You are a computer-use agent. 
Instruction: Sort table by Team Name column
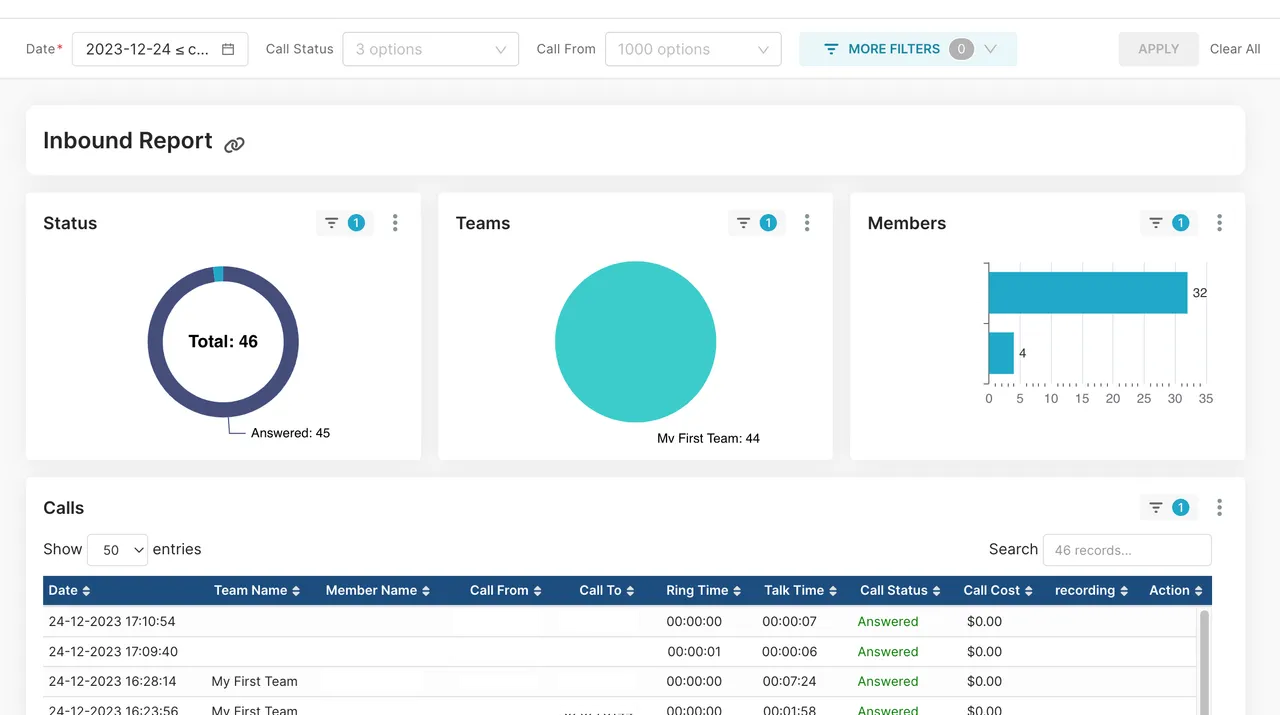pos(257,590)
